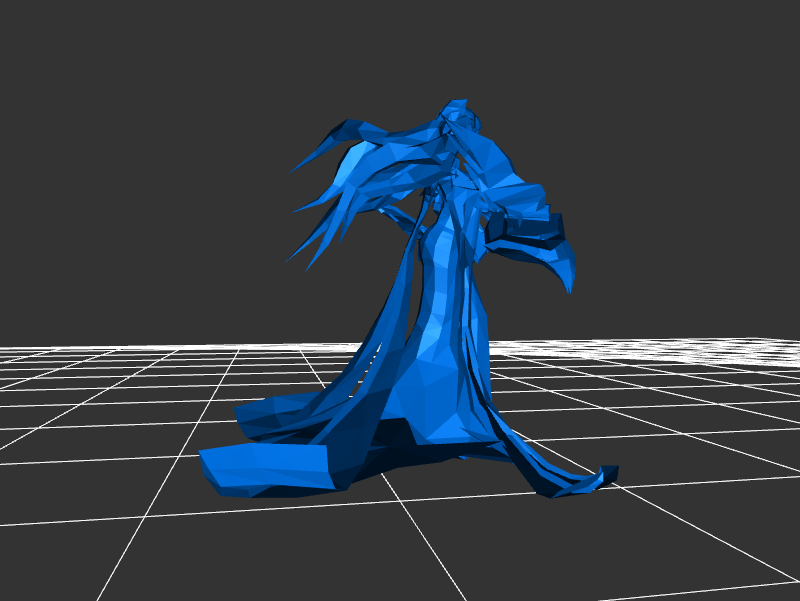Click the uppermost left-pointing spike tip

[x=293, y=170]
